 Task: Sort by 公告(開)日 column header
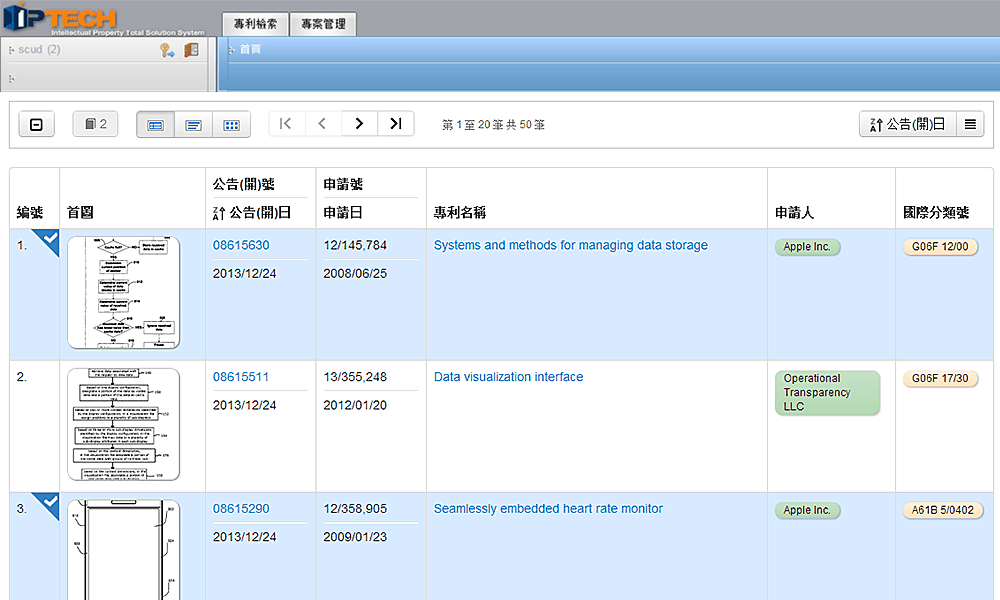(x=253, y=213)
